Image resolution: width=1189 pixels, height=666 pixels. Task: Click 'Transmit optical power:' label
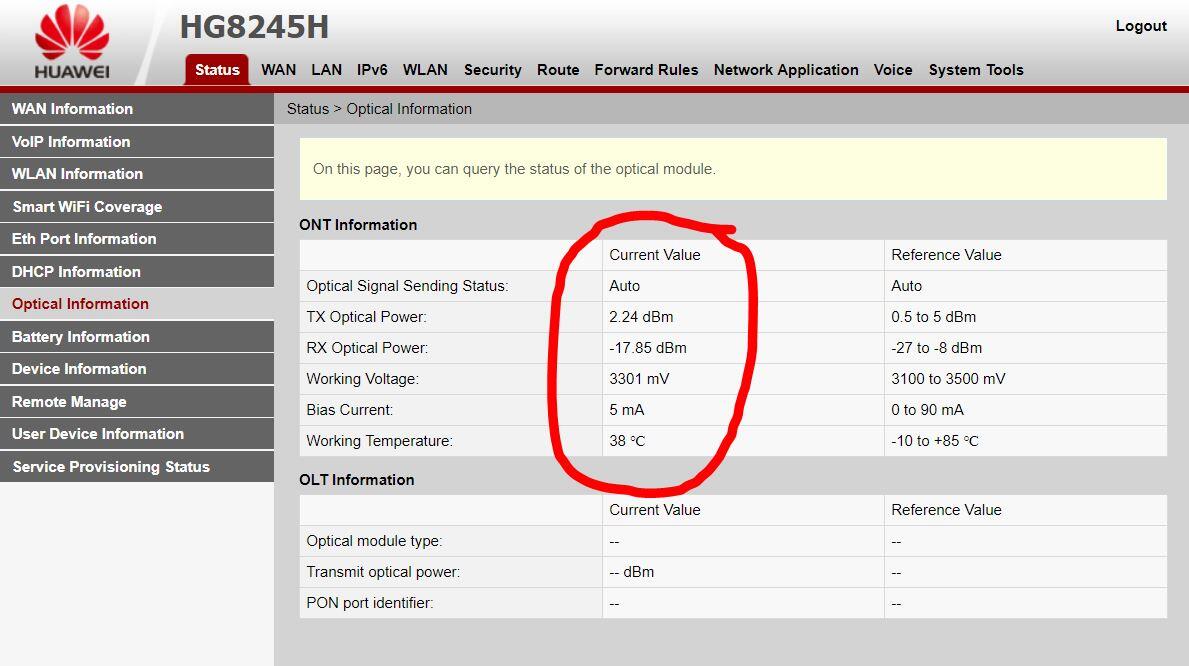[x=383, y=572]
